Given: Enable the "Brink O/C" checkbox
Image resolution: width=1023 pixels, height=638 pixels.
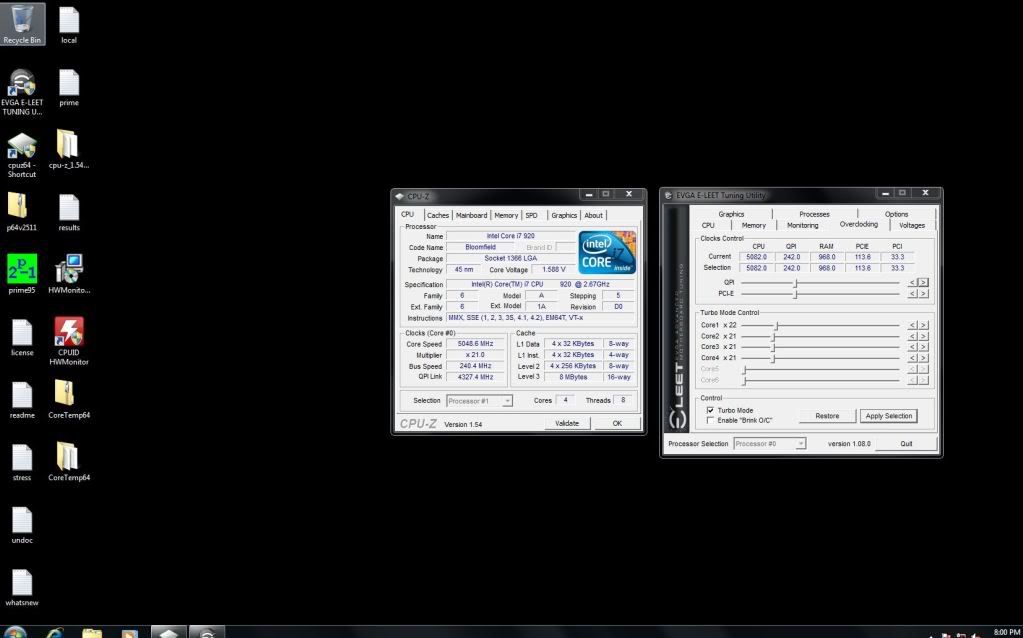Looking at the screenshot, I should click(710, 420).
